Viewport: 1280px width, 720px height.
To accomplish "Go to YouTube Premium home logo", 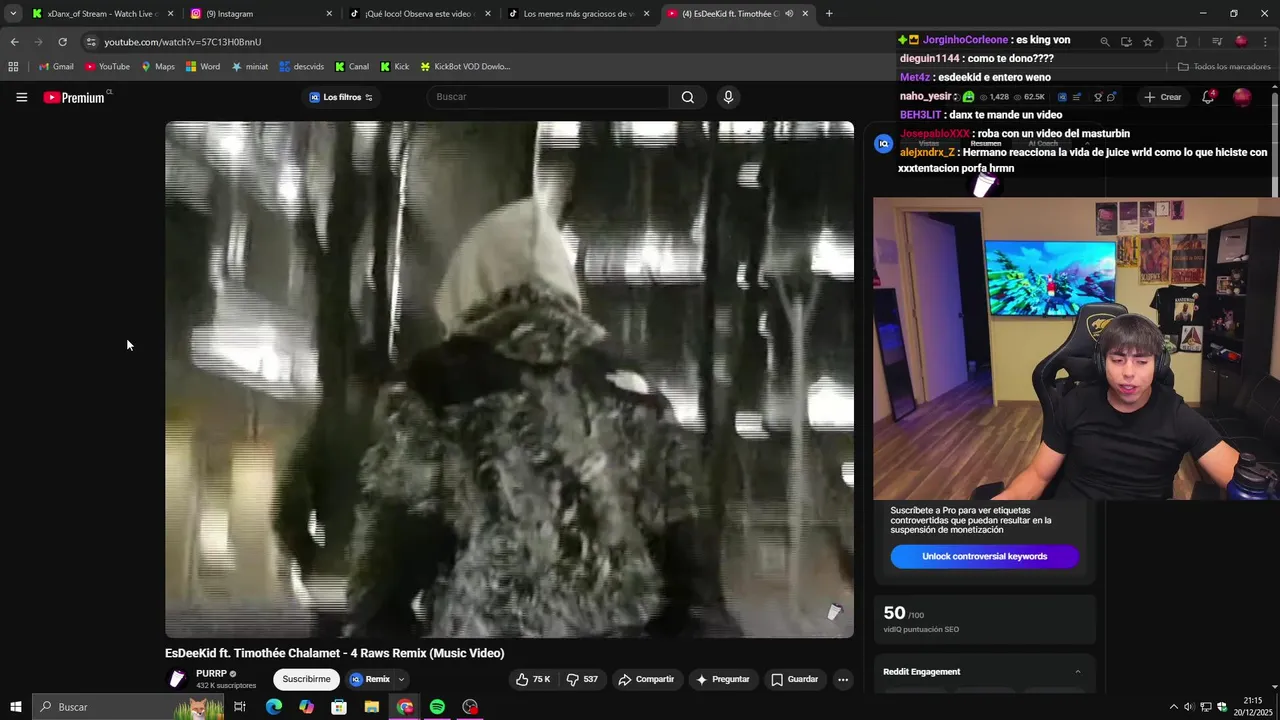I will [x=74, y=97].
